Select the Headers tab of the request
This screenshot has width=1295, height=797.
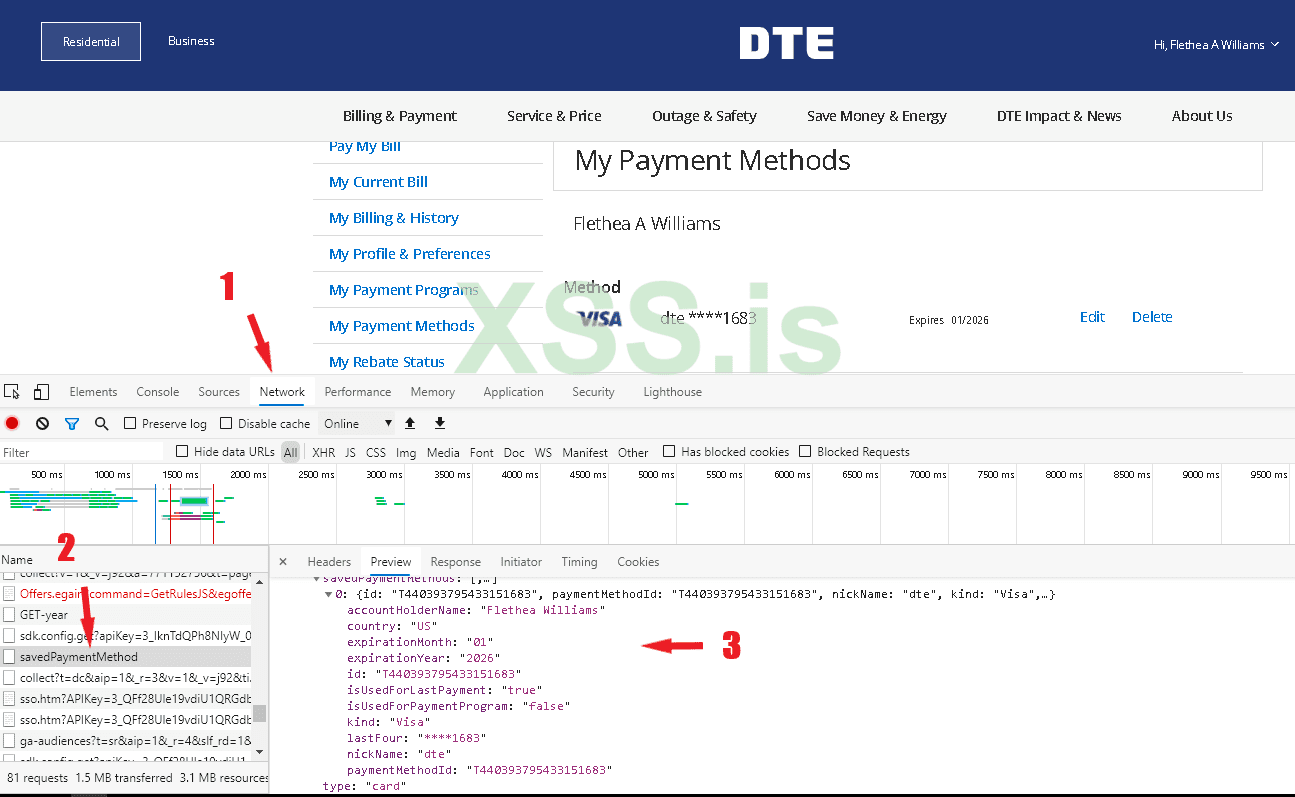(x=329, y=562)
